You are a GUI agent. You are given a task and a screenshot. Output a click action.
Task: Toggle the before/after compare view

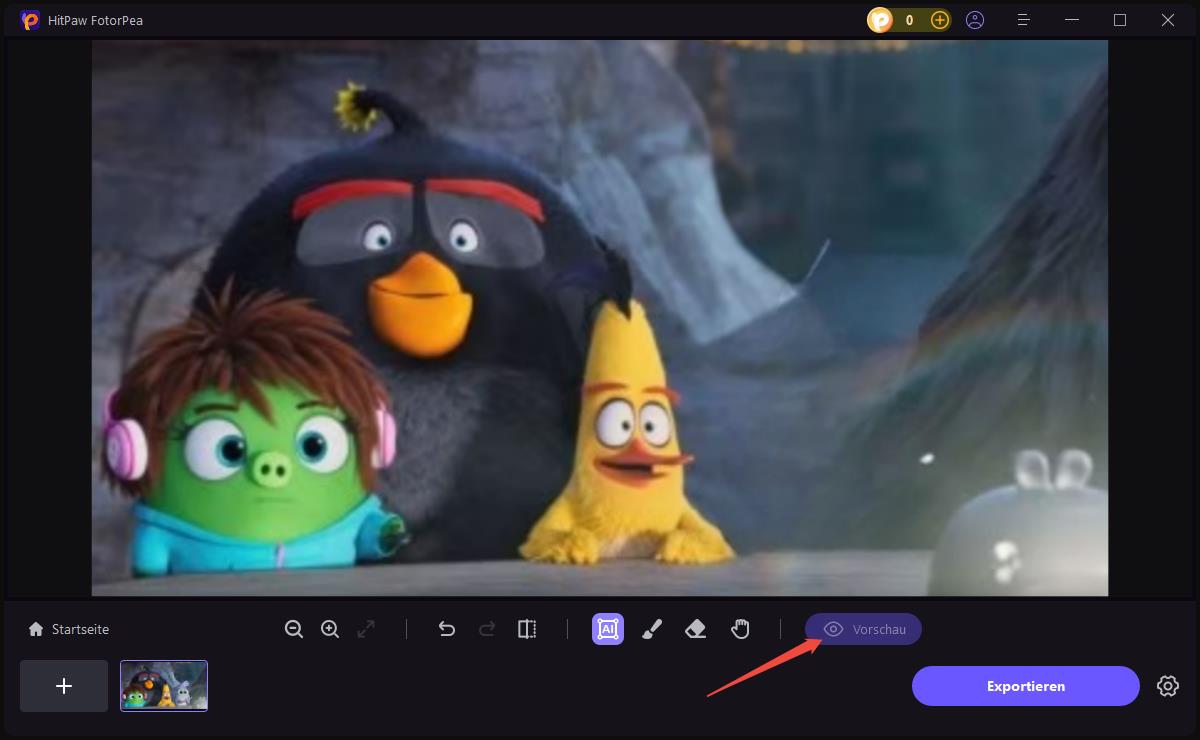527,629
